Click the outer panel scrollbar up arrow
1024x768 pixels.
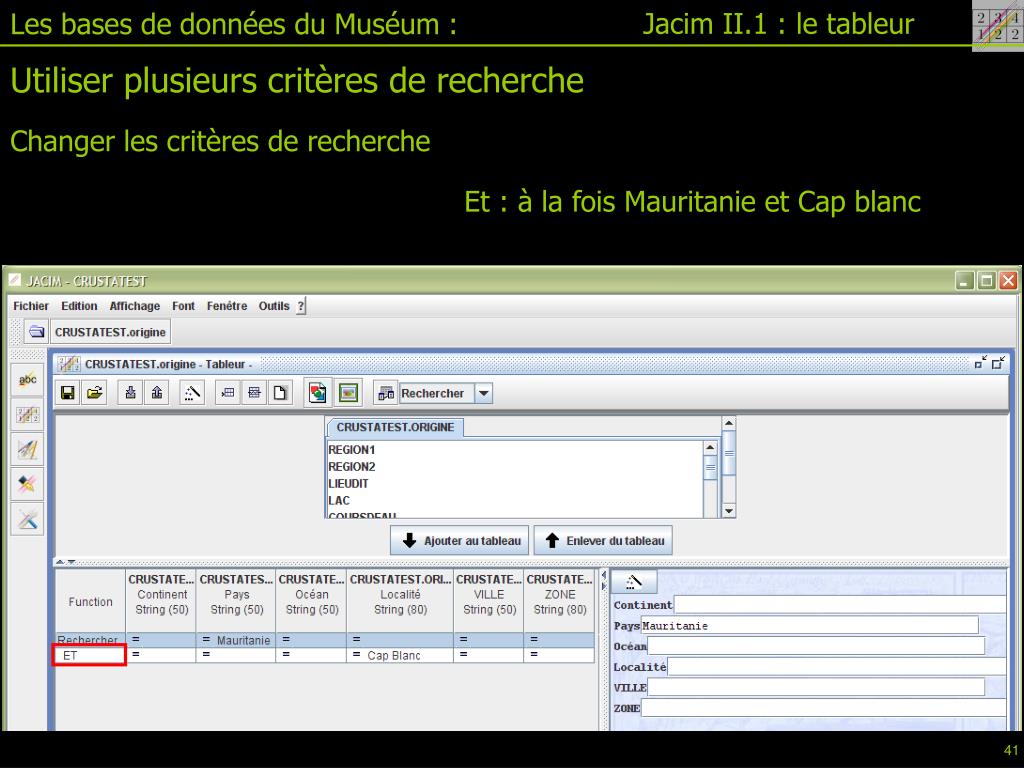[x=729, y=424]
